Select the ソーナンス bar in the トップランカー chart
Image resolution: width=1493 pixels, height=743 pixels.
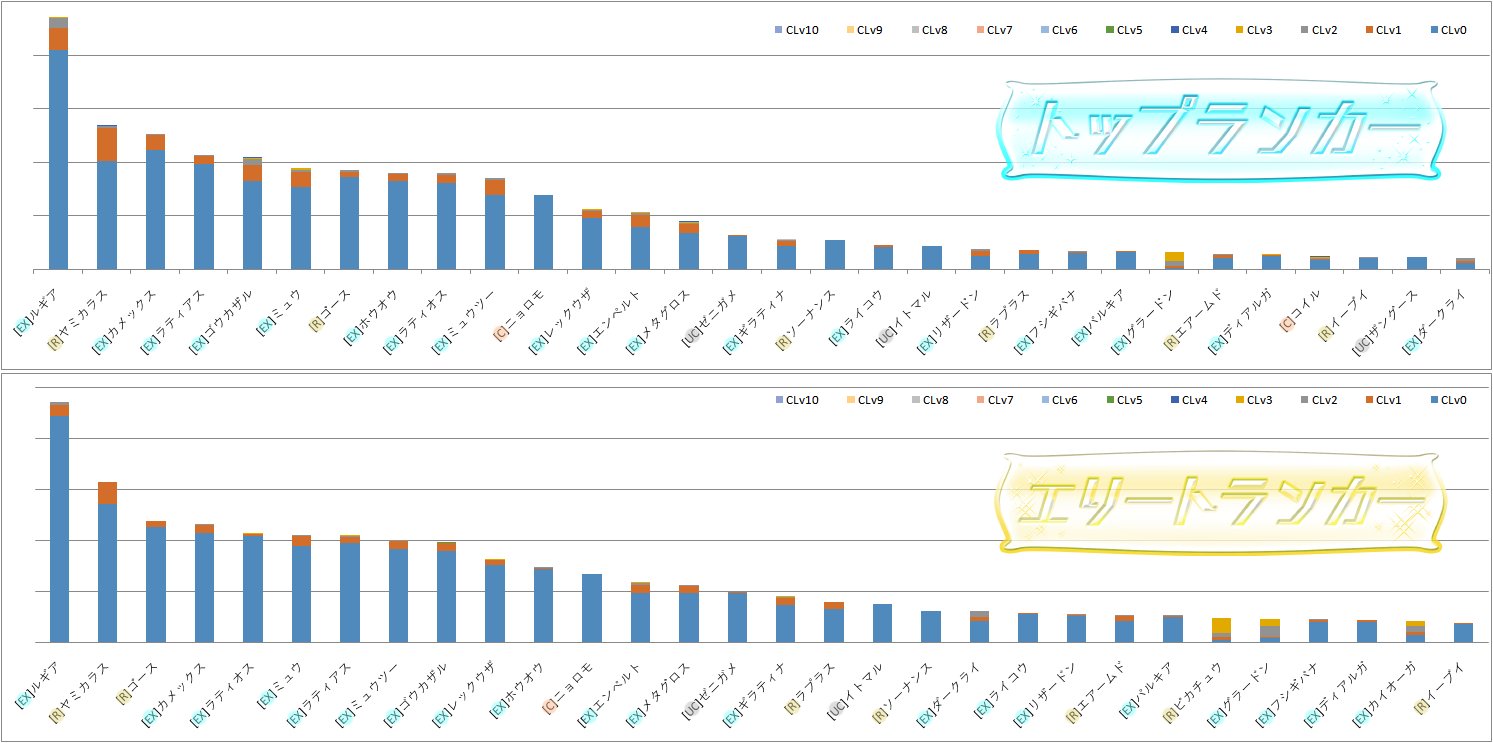pyautogui.click(x=835, y=255)
